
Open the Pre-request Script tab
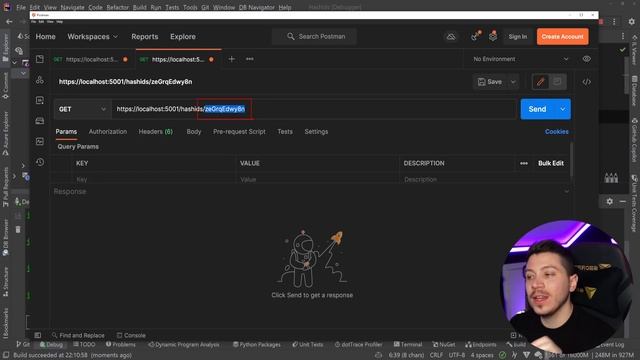239,131
